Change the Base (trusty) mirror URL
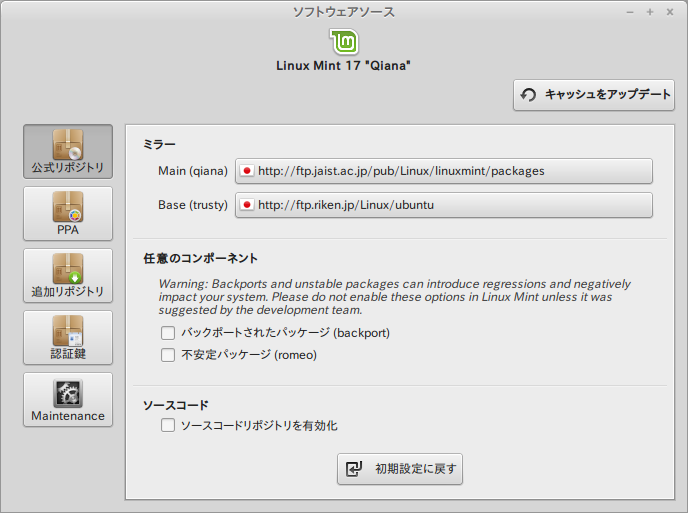Screen dimensions: 688x513 point(444,205)
